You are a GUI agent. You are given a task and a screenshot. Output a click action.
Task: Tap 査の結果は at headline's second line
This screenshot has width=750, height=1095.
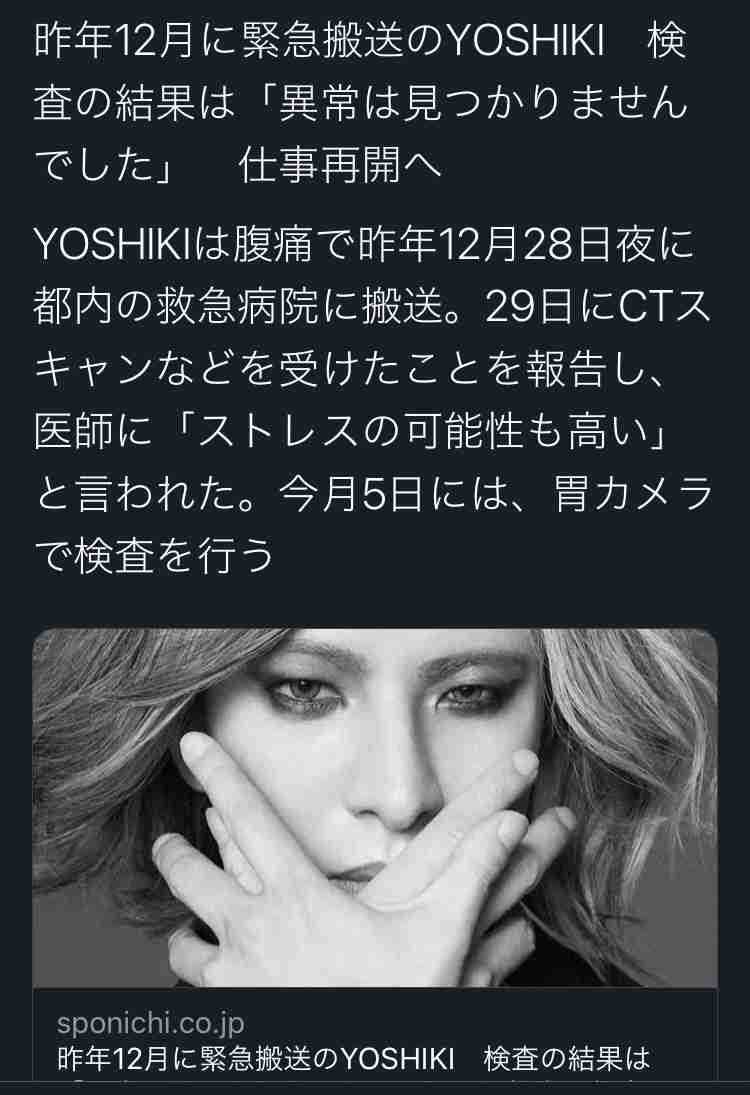pos(133,105)
